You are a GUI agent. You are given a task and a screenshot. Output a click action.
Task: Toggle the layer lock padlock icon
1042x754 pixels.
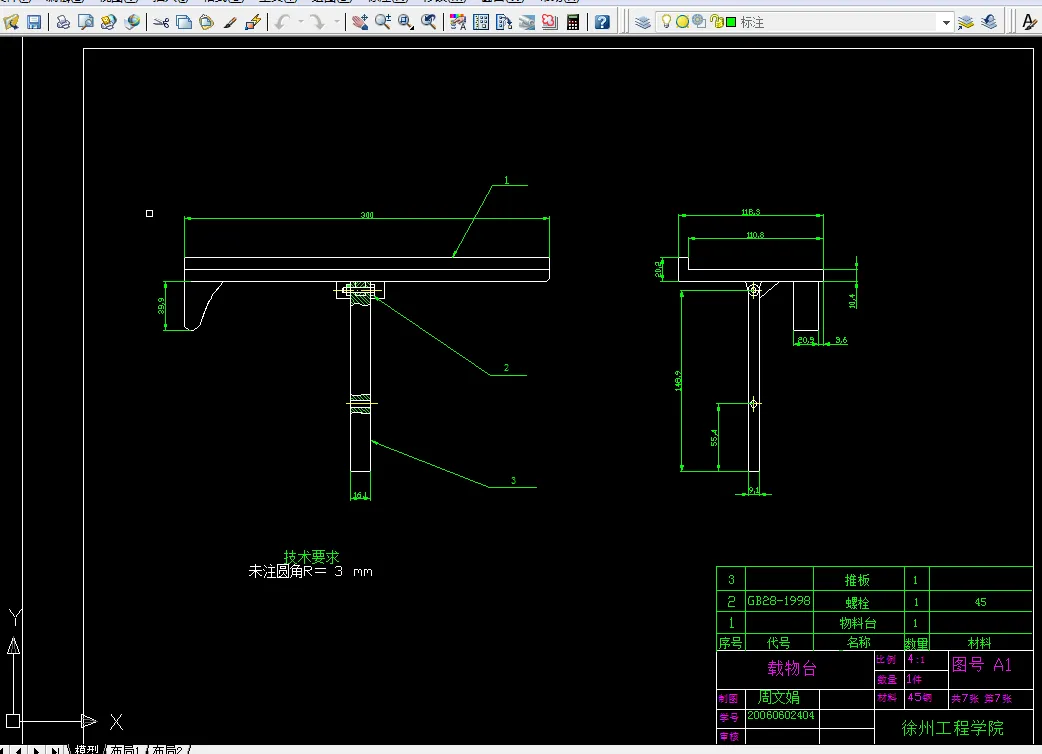click(716, 21)
